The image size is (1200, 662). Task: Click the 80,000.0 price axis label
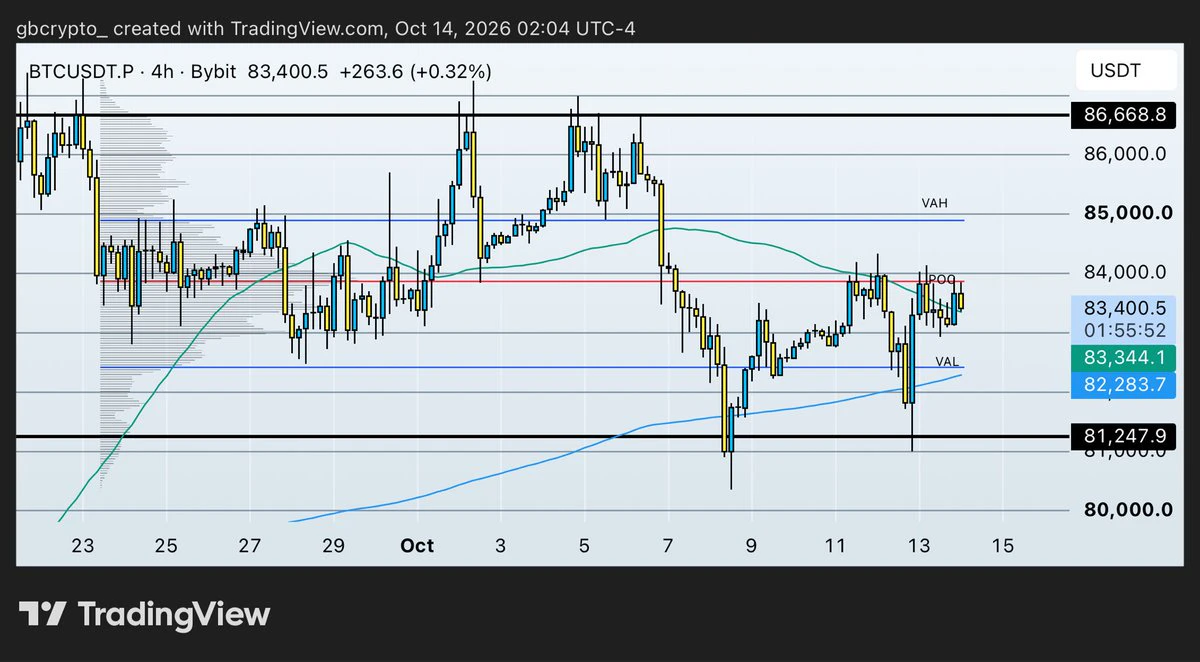[x=1126, y=510]
